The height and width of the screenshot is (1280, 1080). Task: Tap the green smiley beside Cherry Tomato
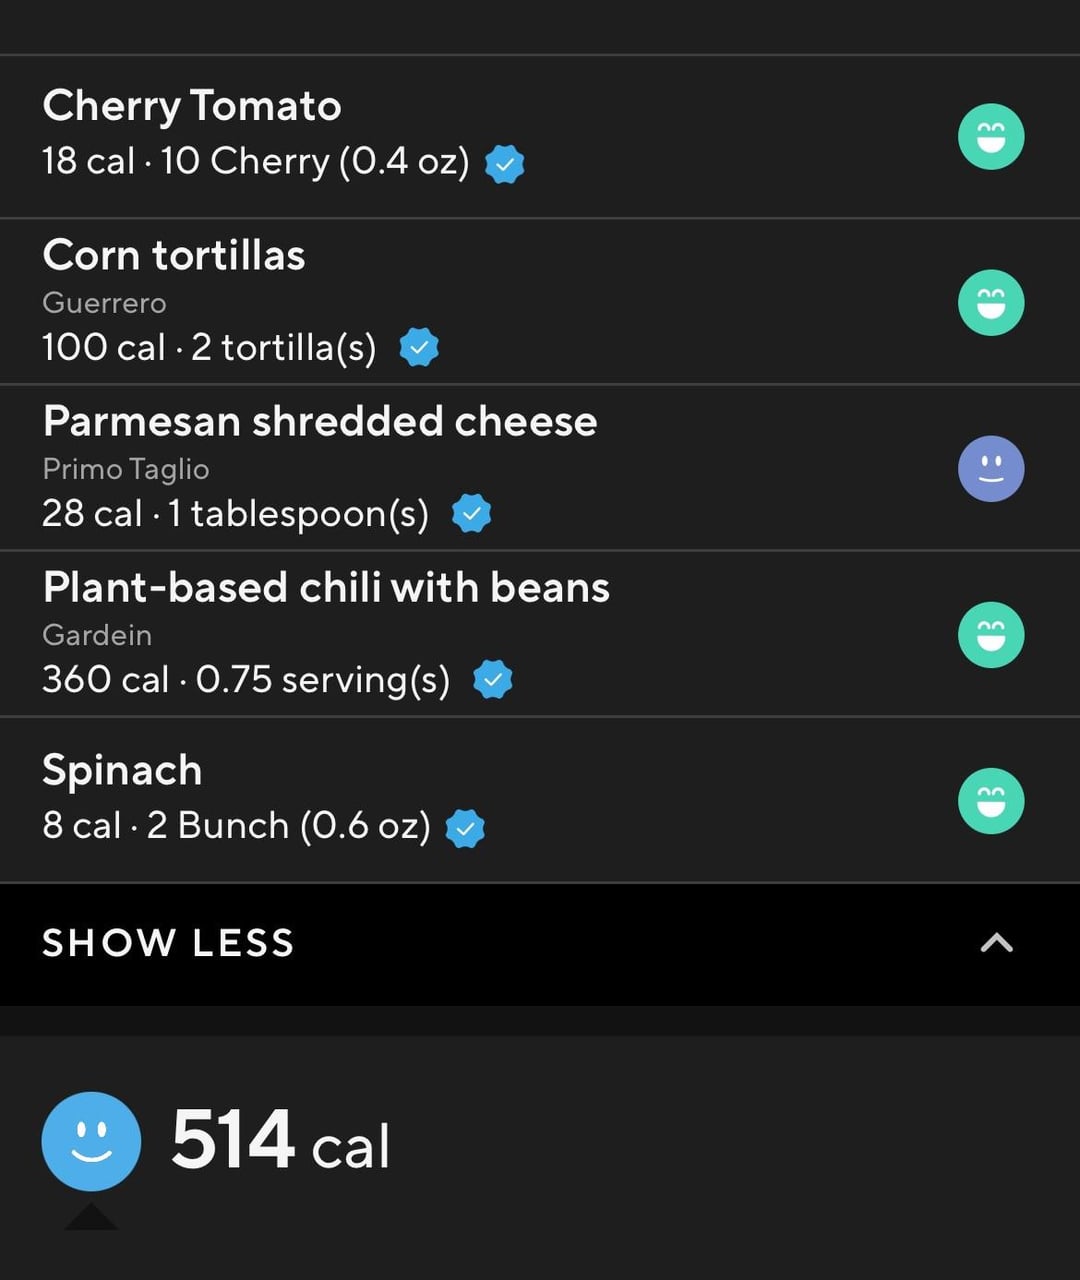pyautogui.click(x=991, y=137)
